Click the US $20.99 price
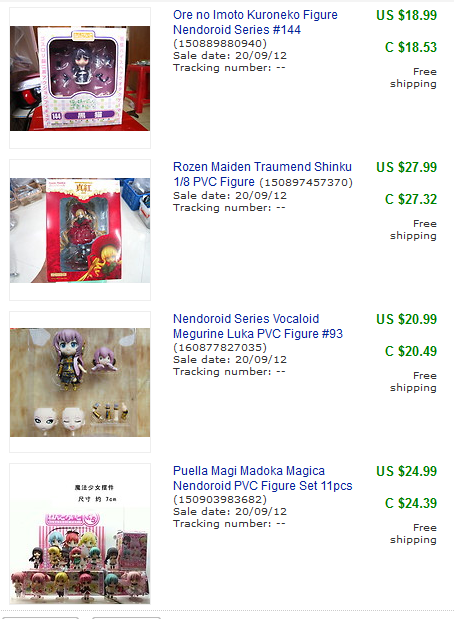Image resolution: width=454 pixels, height=619 pixels. tap(406, 319)
